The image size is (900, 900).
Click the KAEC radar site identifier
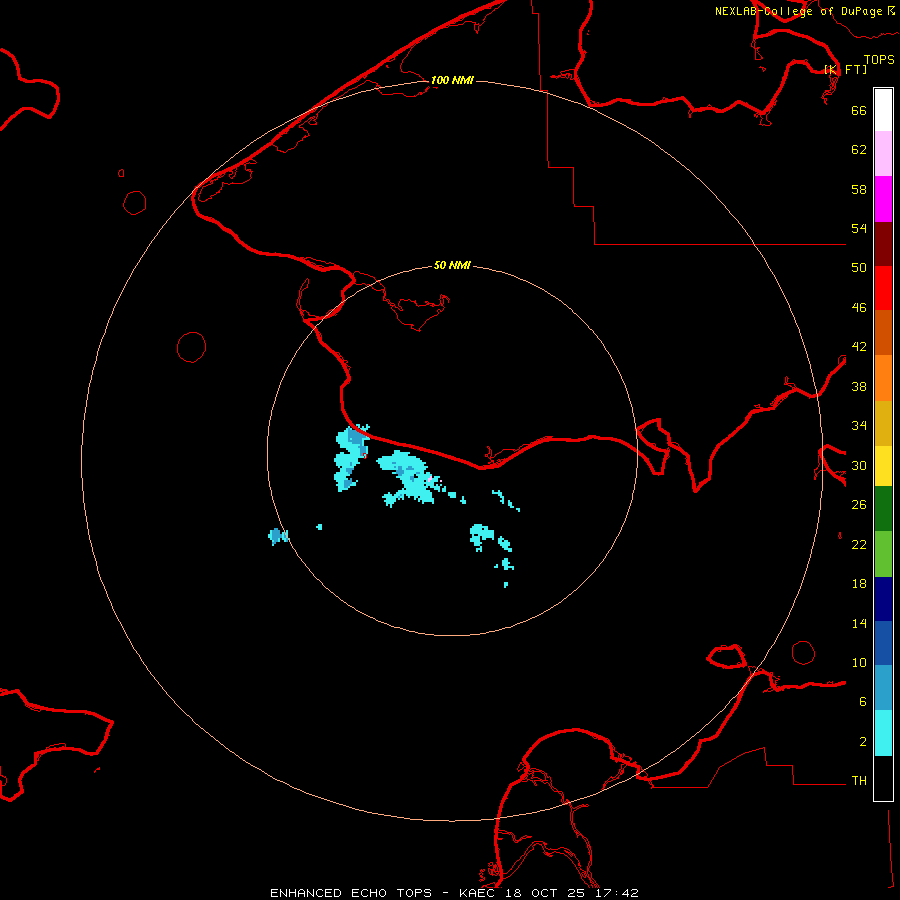478,893
